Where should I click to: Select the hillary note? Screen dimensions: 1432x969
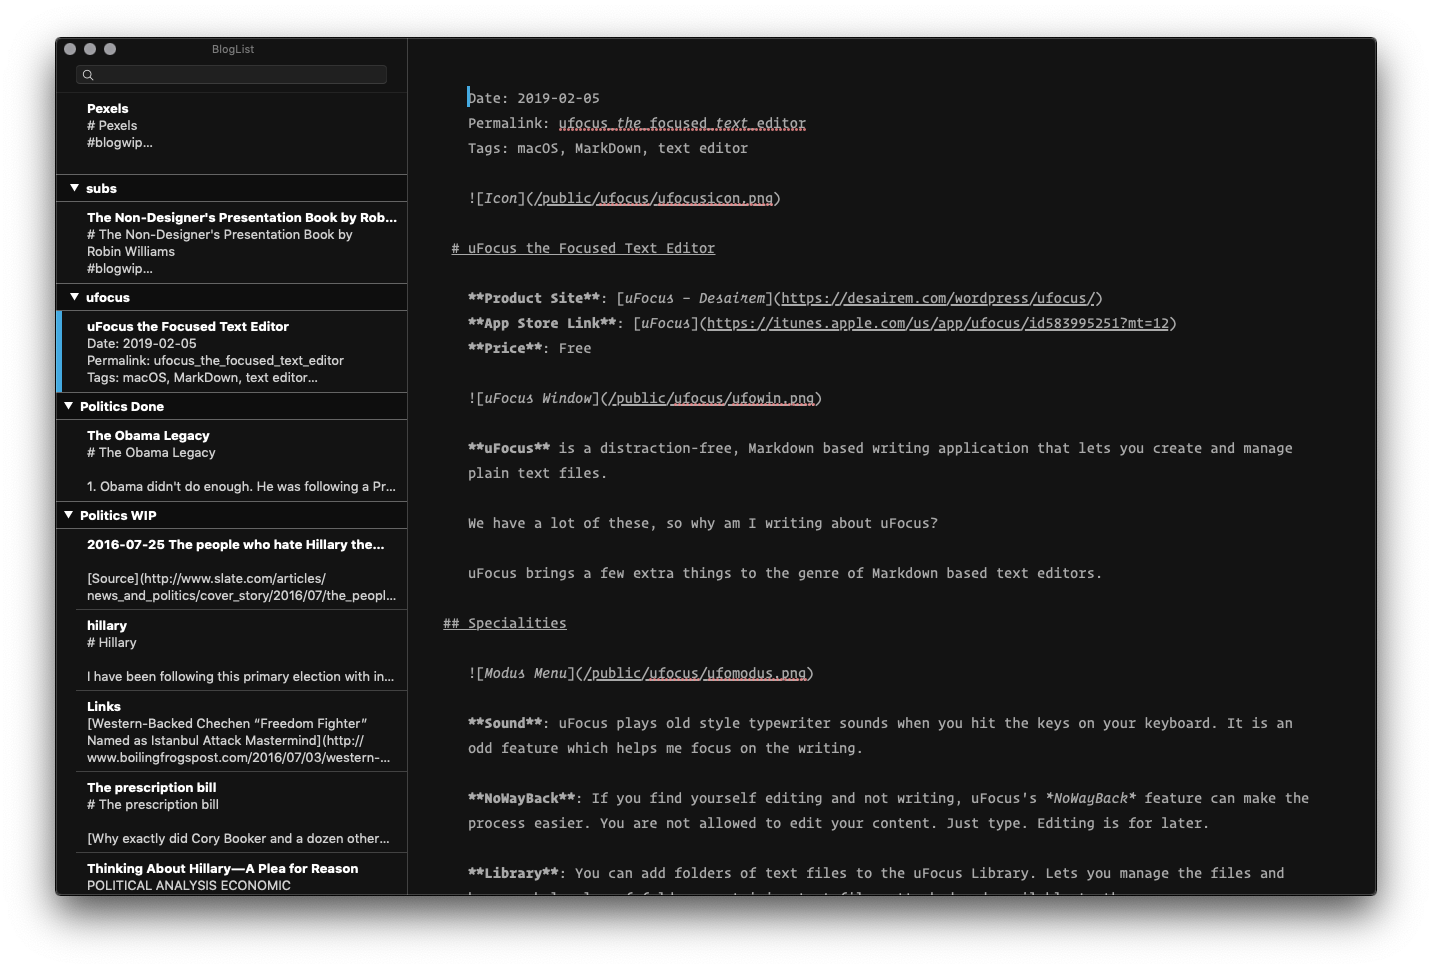click(232, 650)
